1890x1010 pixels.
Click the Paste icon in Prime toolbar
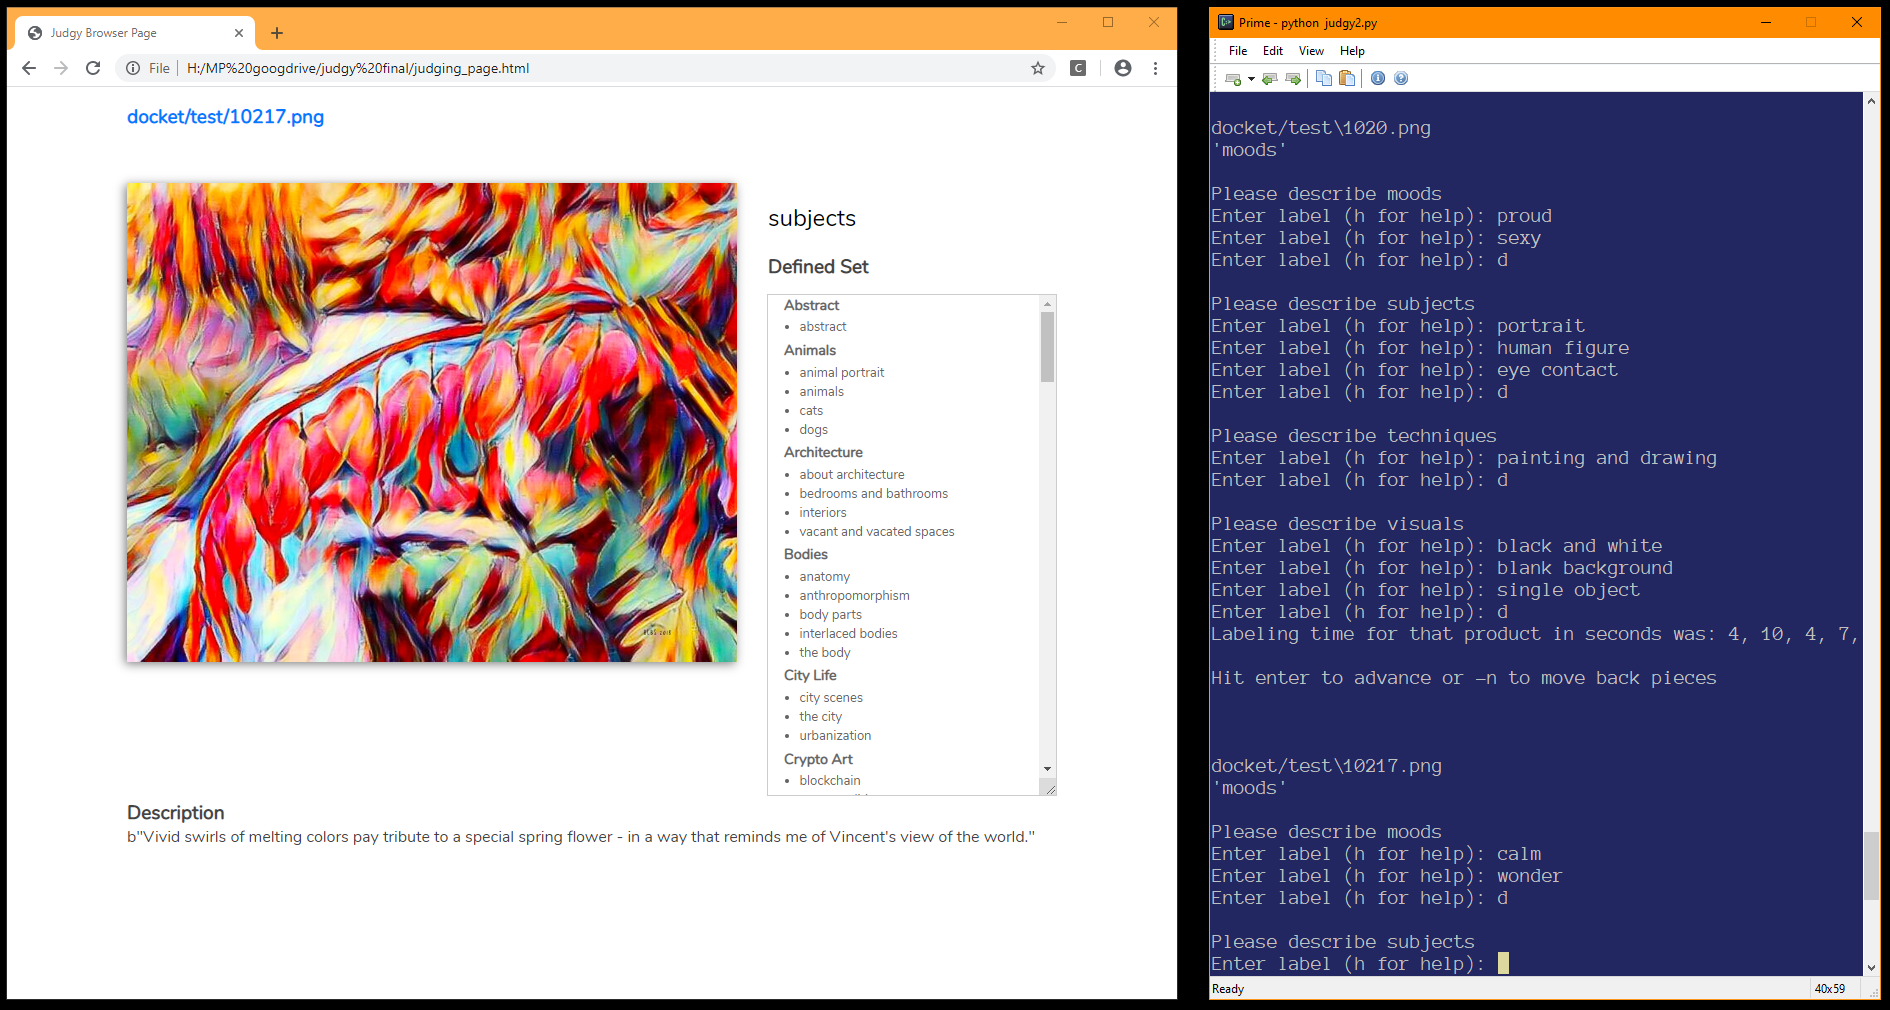(1347, 79)
